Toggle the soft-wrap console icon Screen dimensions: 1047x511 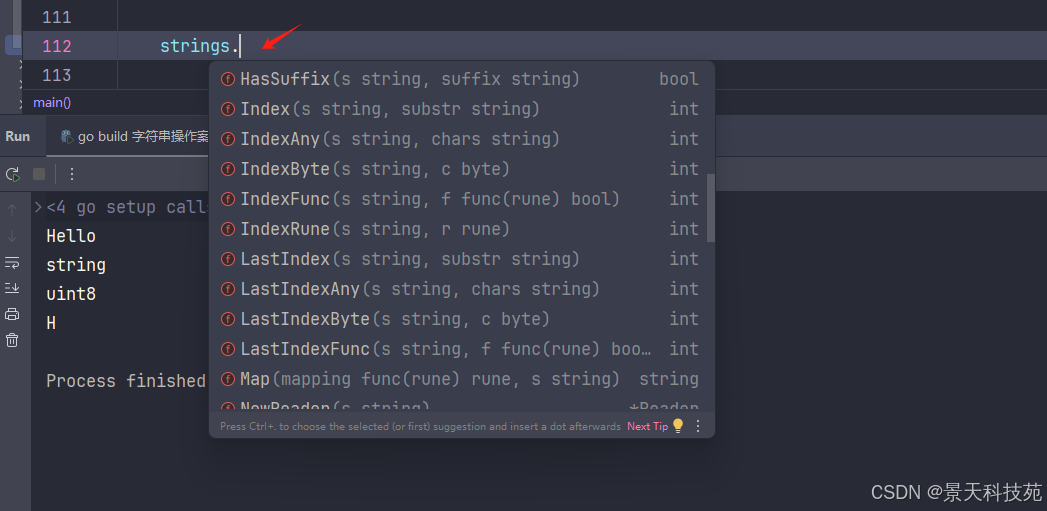(12, 262)
